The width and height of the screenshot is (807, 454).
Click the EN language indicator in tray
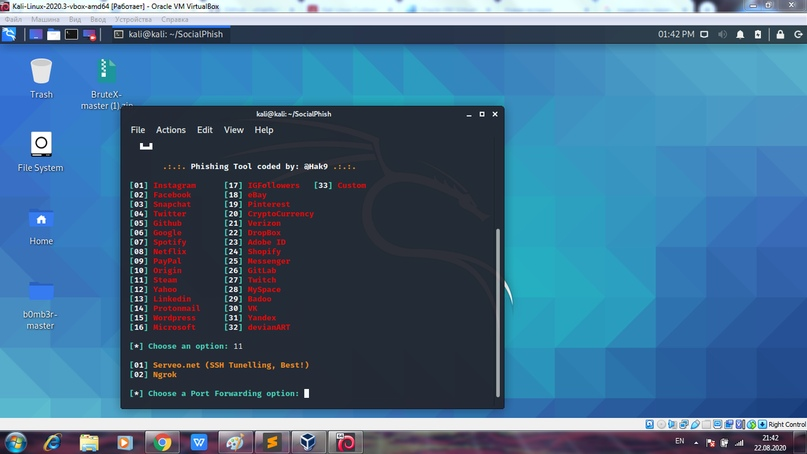680,441
